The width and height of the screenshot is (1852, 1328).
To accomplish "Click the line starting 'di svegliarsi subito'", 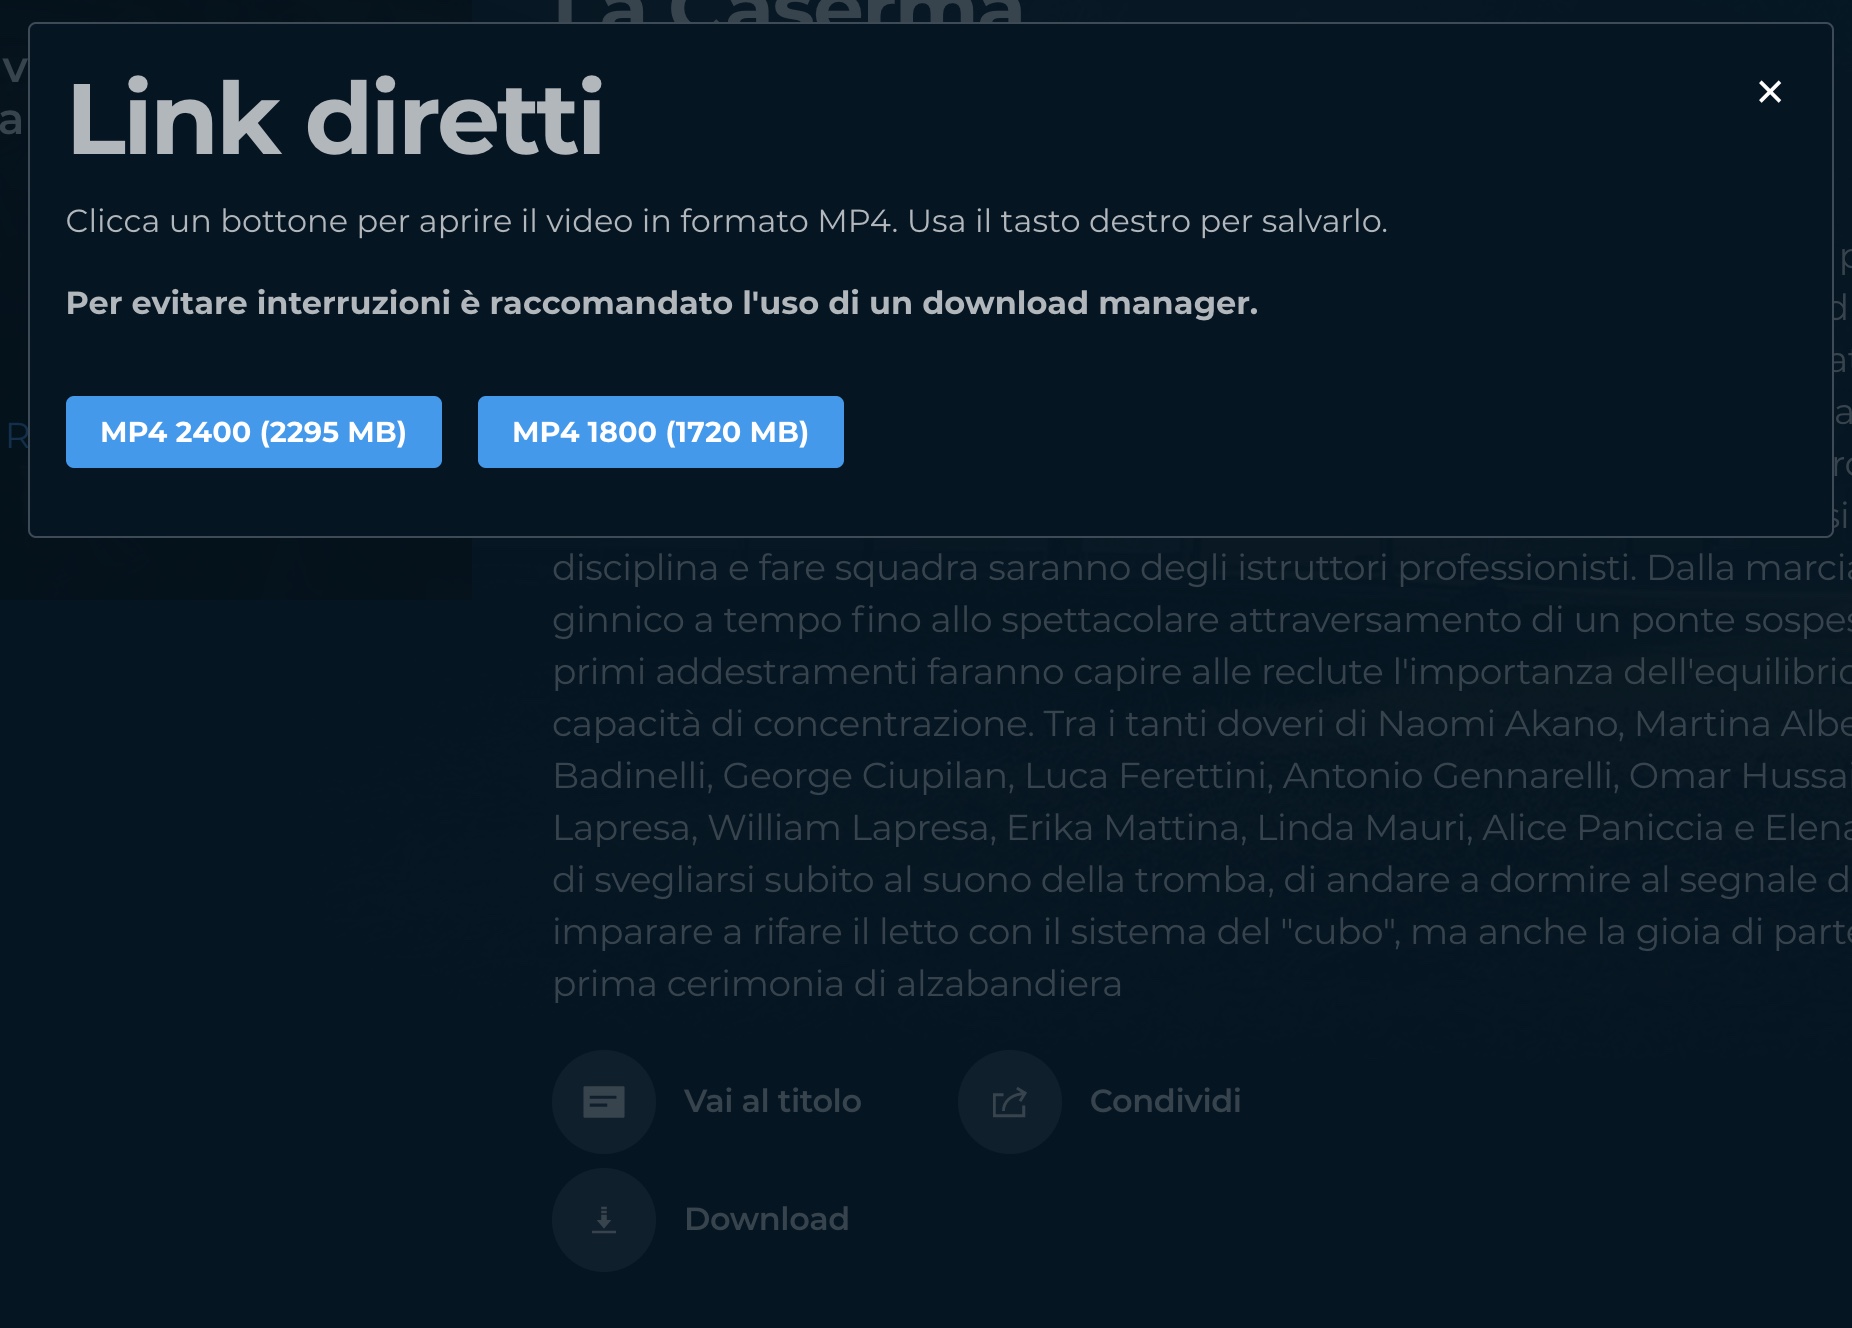I will (x=1200, y=880).
